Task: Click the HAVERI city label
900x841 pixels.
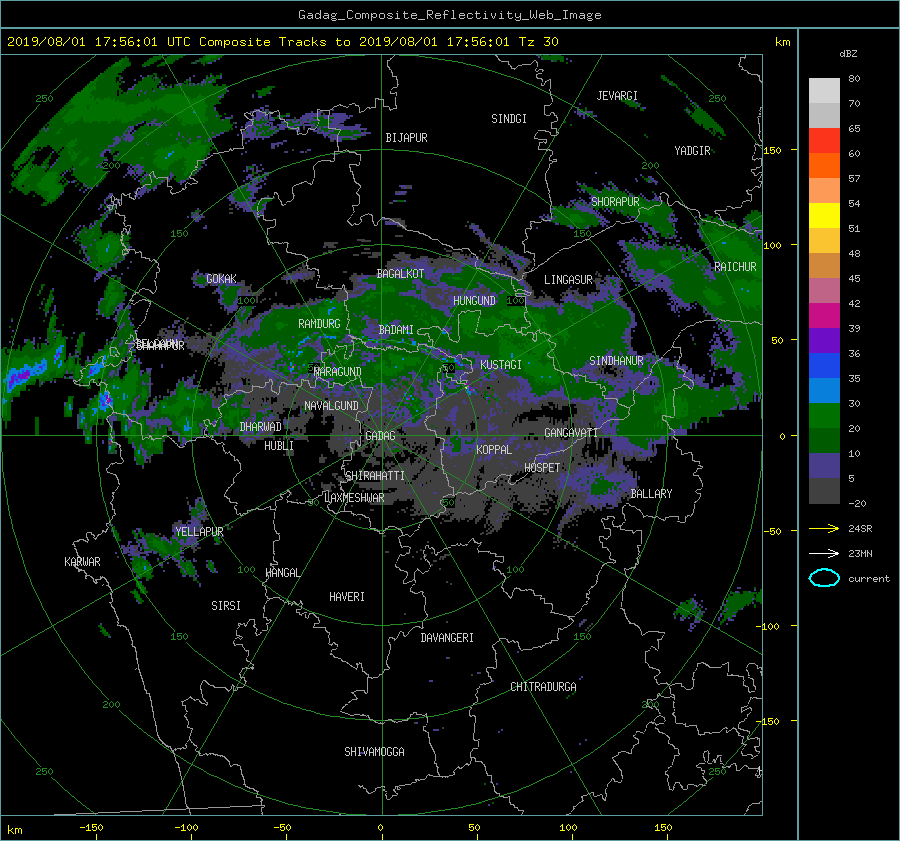Action: [347, 597]
